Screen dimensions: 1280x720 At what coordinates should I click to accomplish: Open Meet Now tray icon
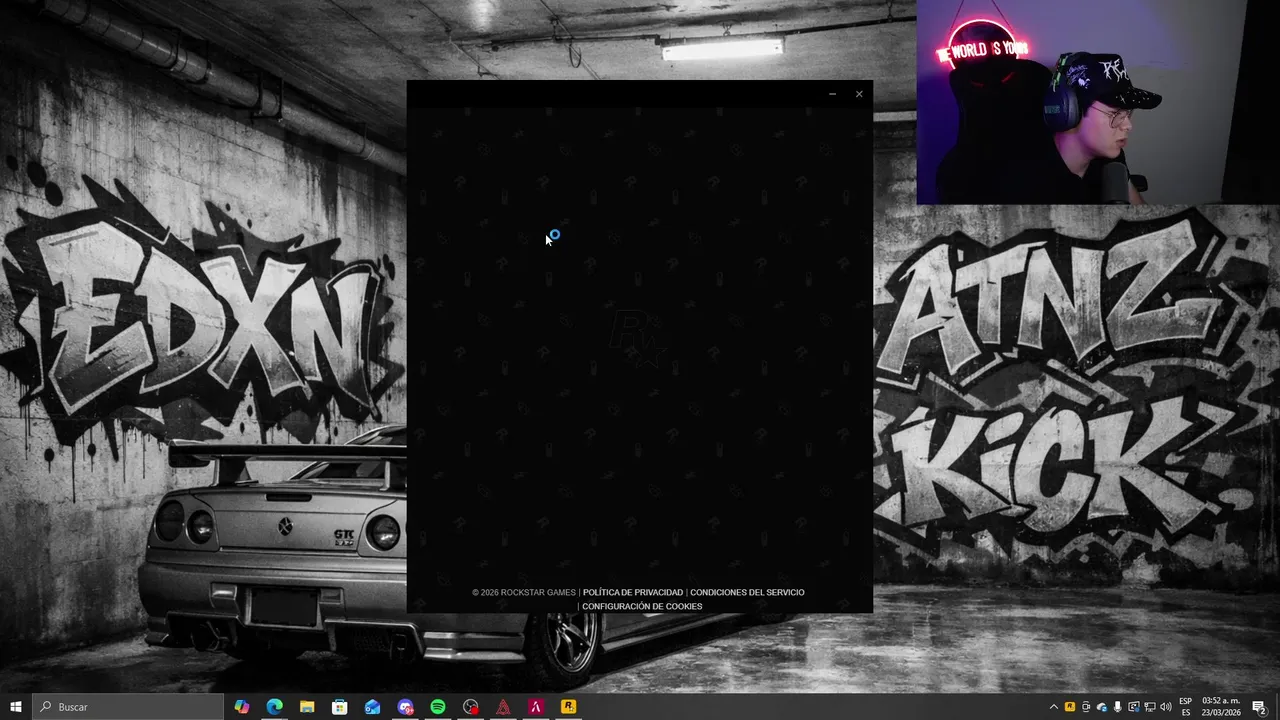click(x=1086, y=707)
